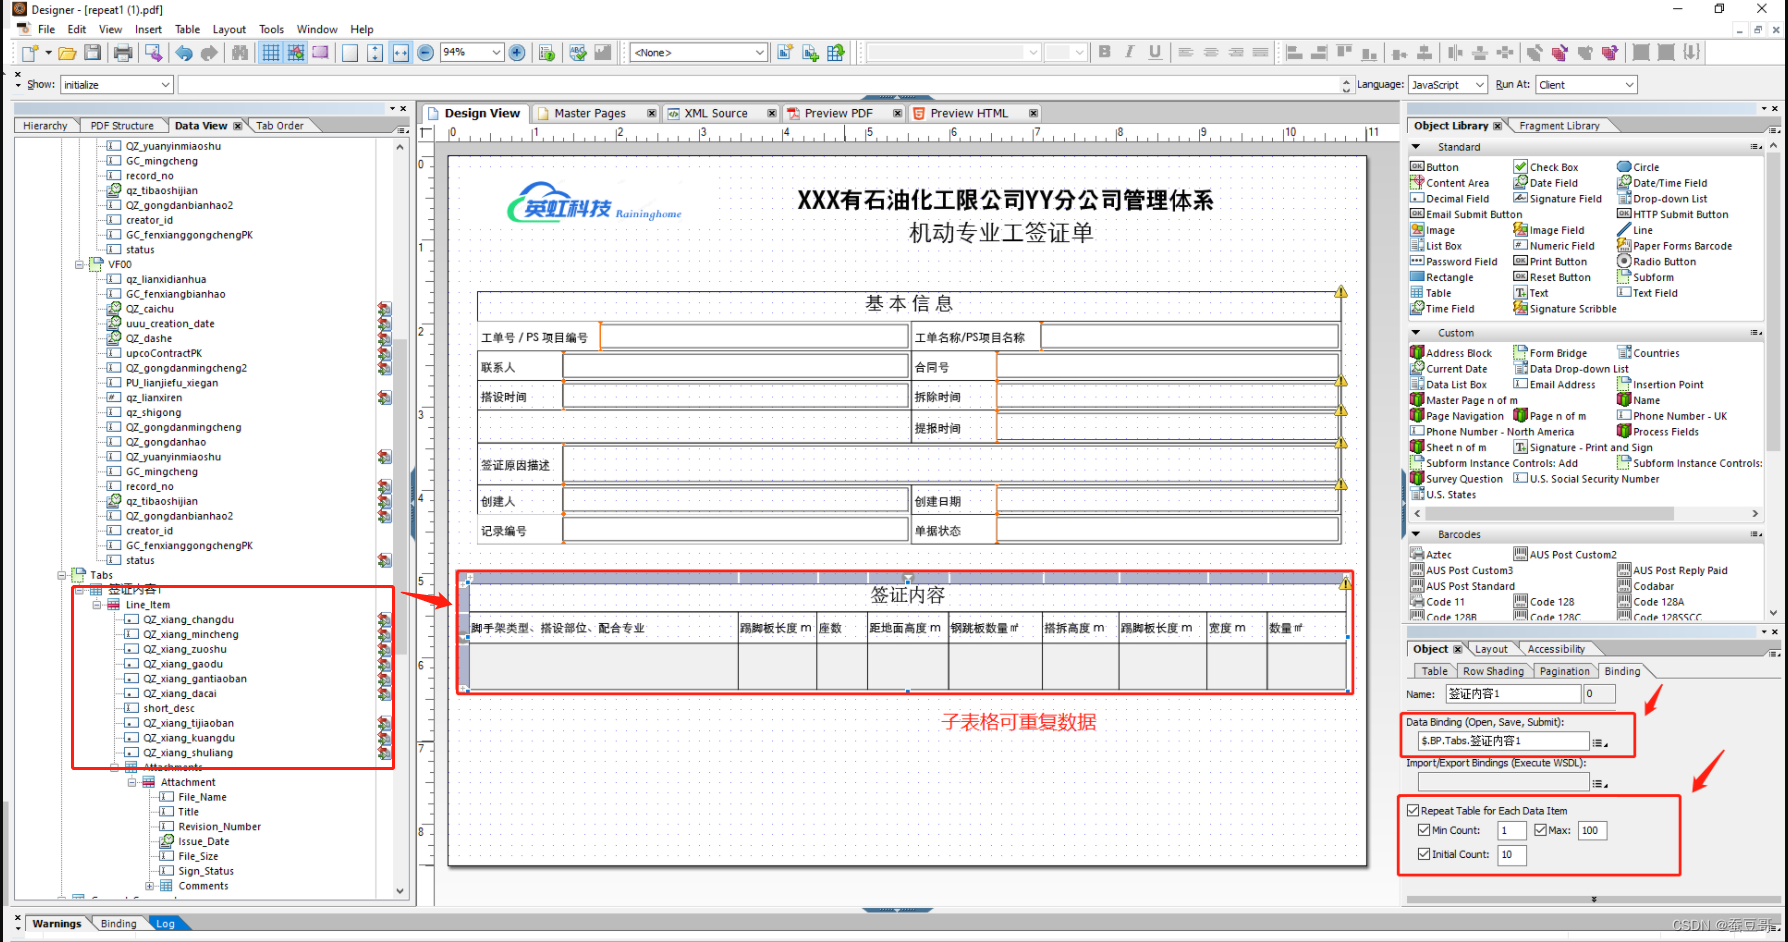Collapse the Line_Item tree node

point(97,605)
